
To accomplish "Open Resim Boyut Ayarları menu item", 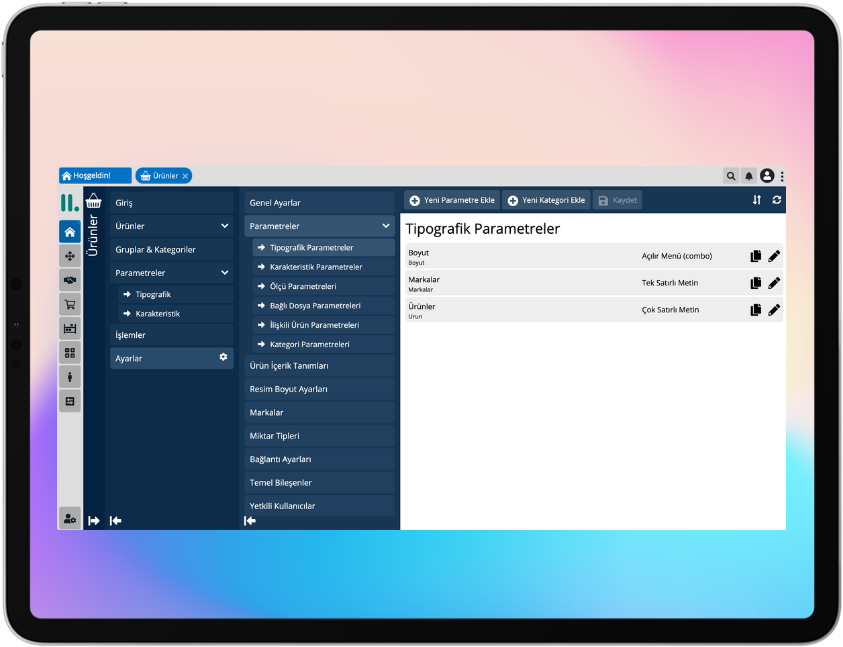I will 320,389.
